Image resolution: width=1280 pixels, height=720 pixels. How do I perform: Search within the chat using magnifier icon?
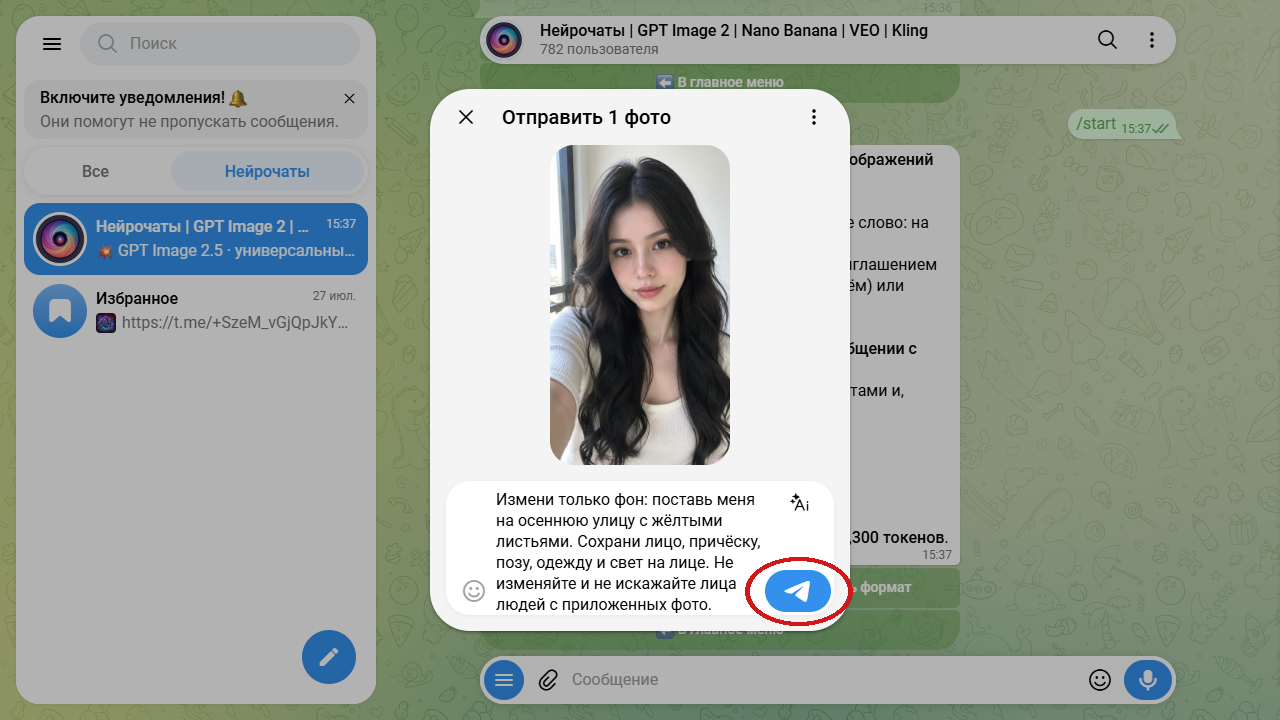1107,40
